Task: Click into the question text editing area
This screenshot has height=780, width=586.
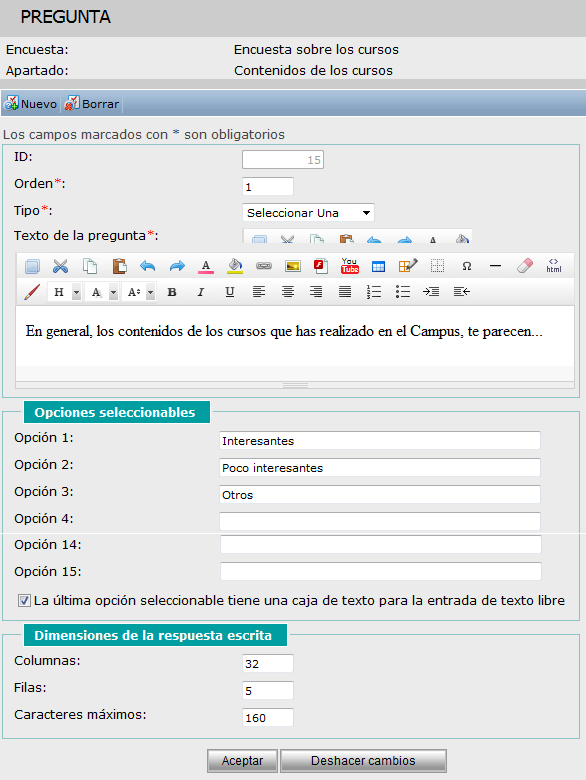Action: [x=295, y=336]
